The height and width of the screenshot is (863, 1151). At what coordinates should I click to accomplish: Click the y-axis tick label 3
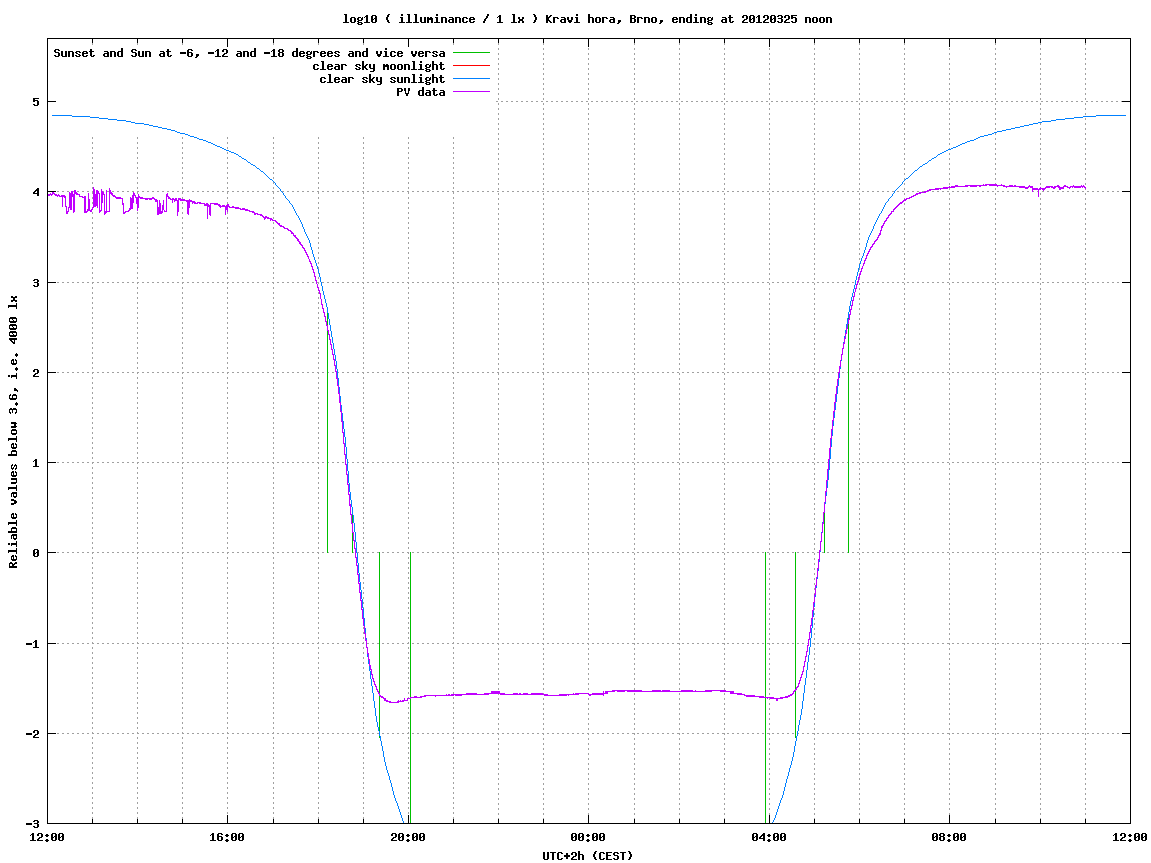click(x=35, y=283)
